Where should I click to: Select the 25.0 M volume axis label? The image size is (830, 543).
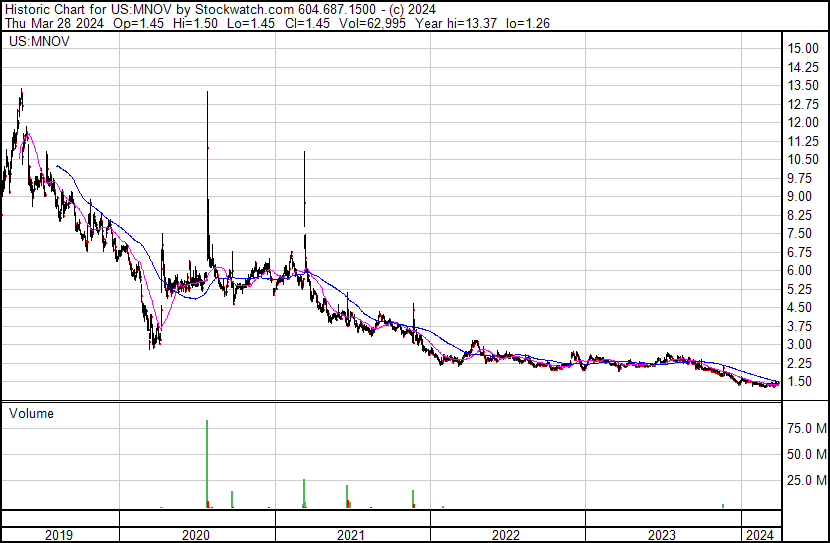point(805,480)
